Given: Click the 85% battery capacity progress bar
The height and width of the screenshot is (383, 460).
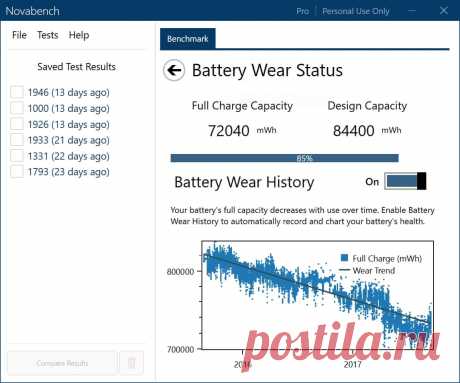Looking at the screenshot, I should click(x=285, y=158).
